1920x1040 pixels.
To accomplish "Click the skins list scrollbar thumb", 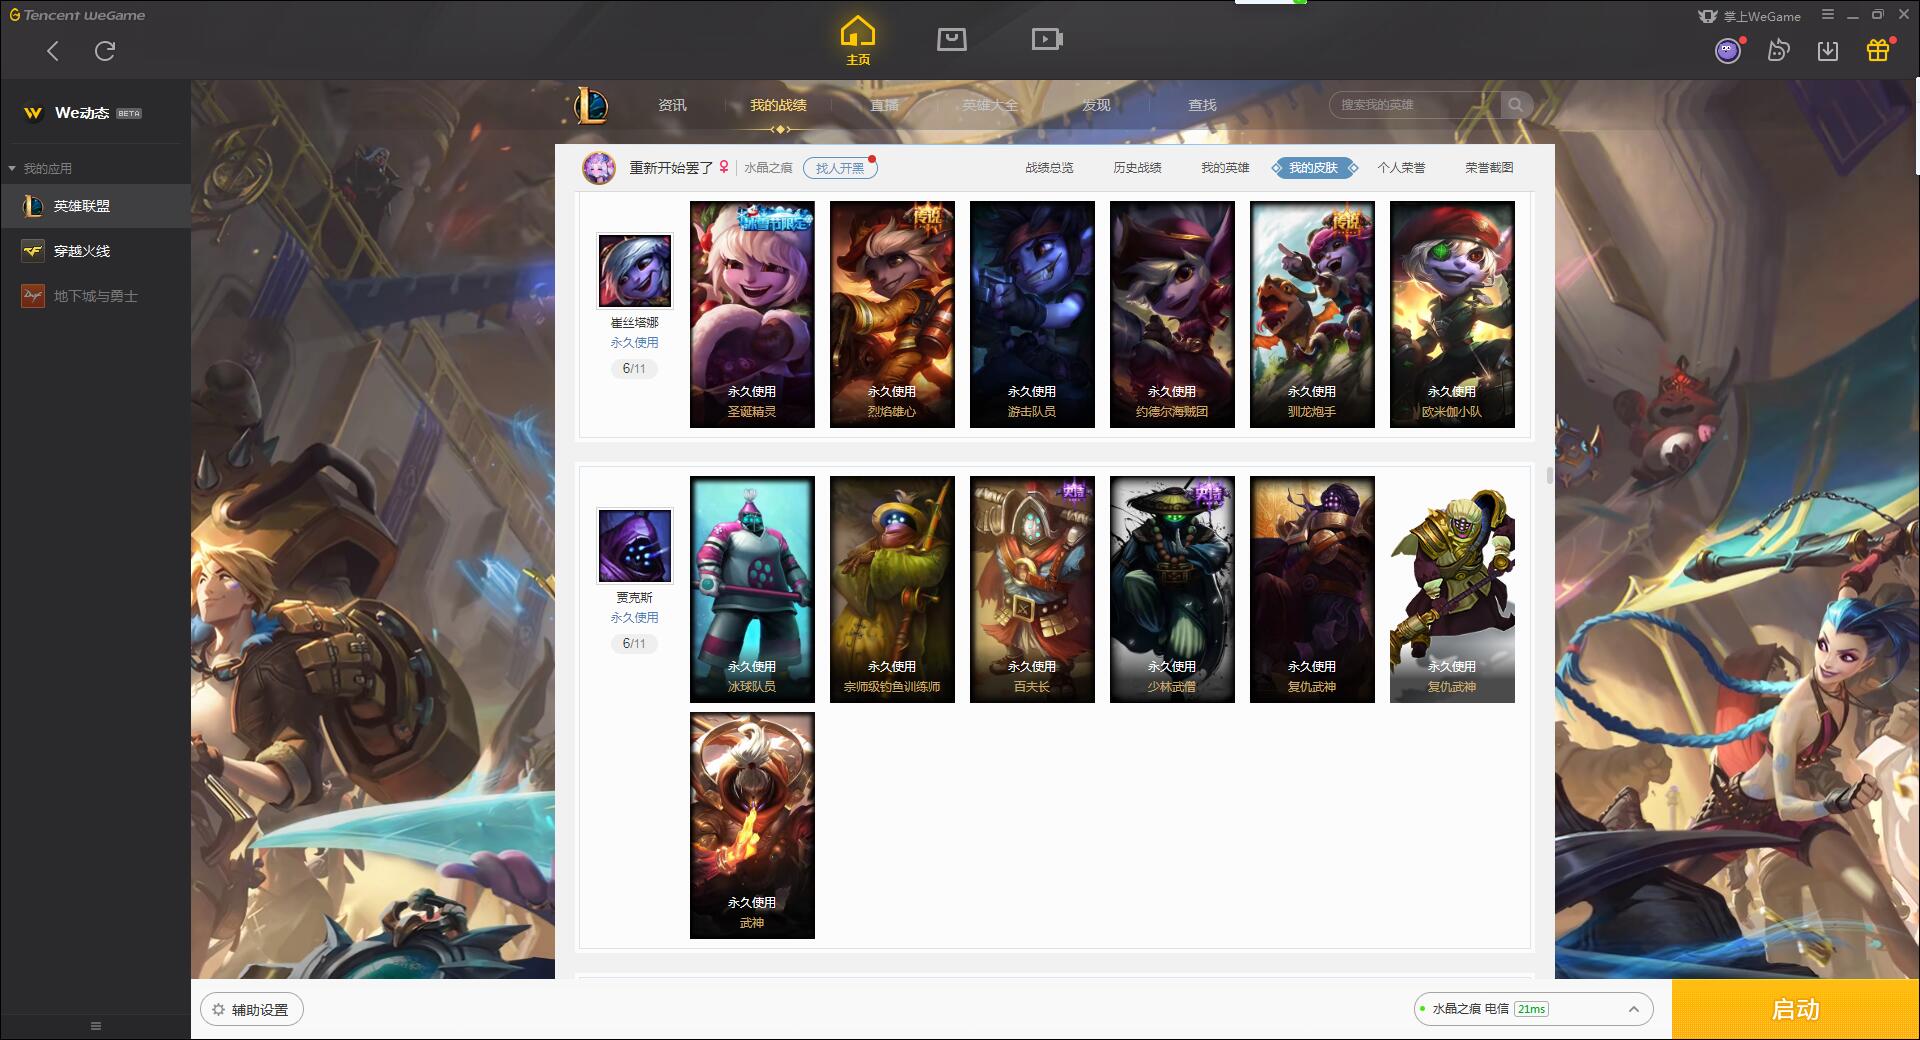I will (x=1550, y=475).
